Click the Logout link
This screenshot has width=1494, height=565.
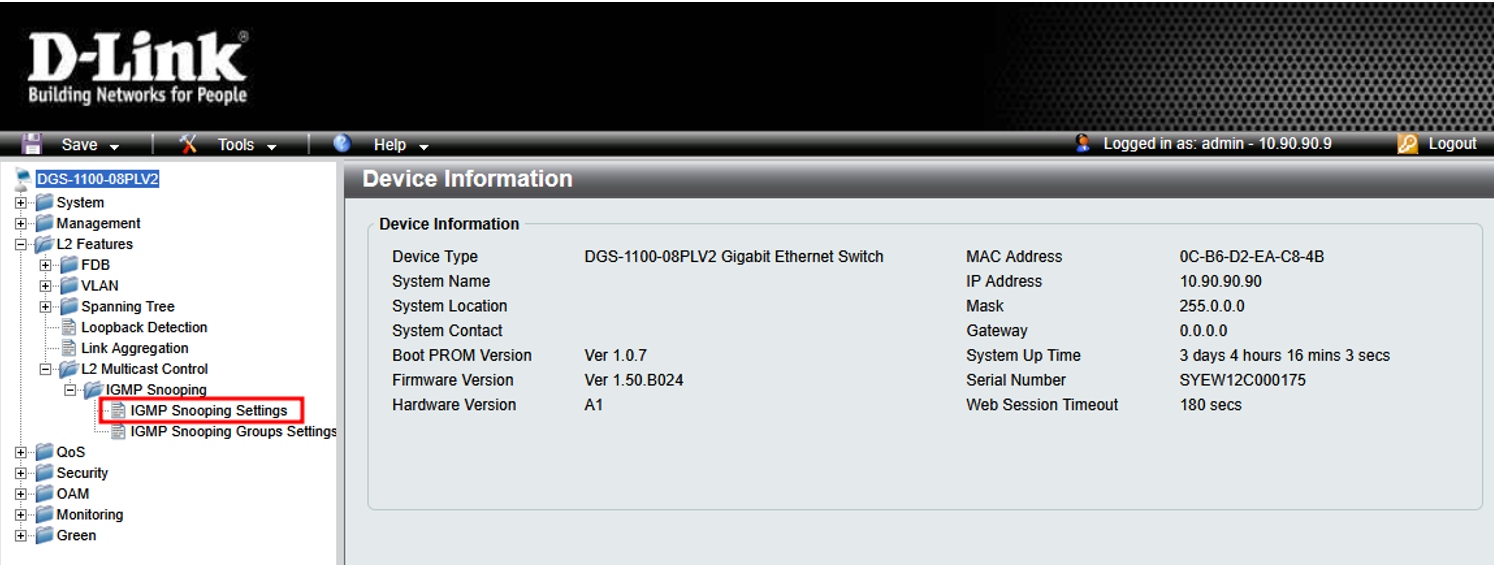point(1452,144)
